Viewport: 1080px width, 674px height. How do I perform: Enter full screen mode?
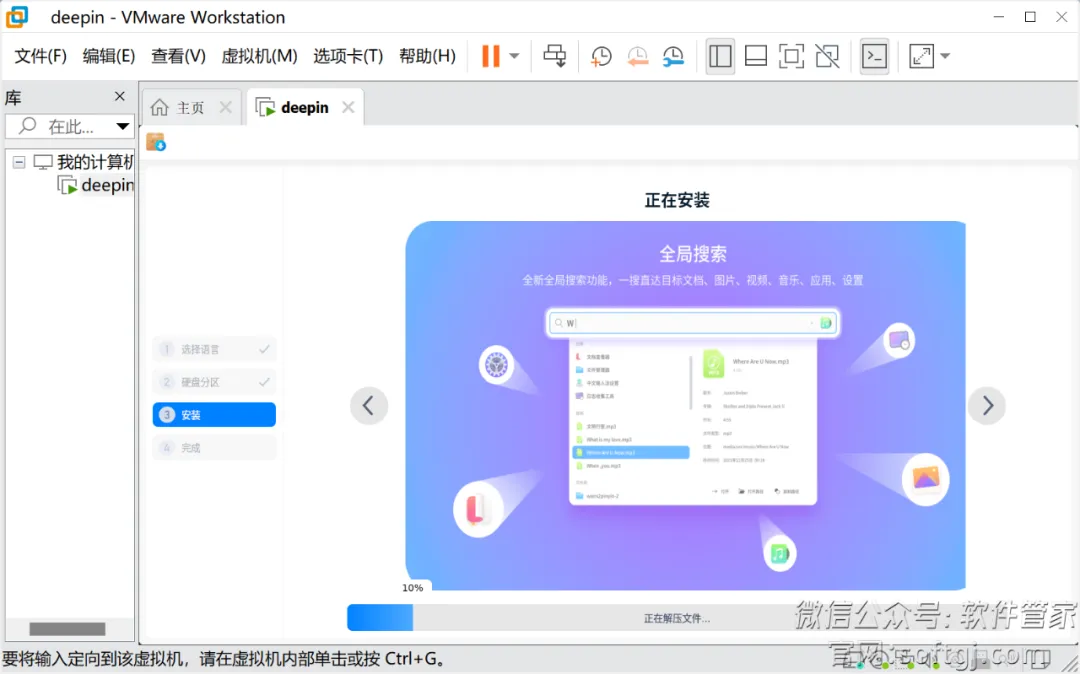pos(791,56)
